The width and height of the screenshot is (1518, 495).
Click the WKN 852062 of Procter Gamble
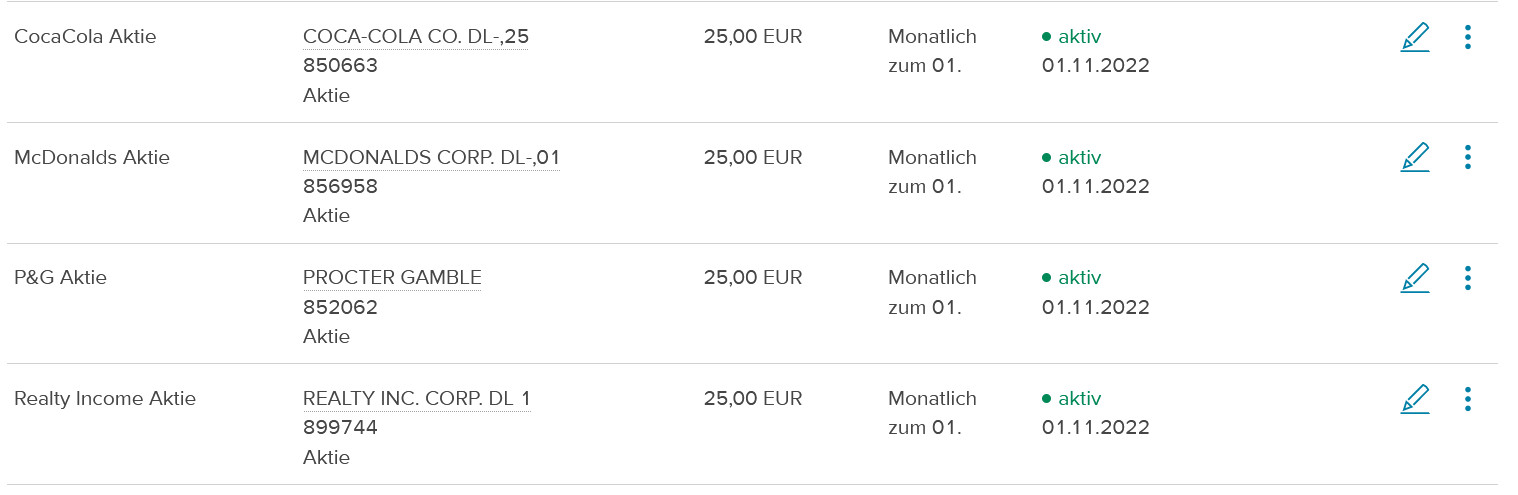[x=340, y=307]
